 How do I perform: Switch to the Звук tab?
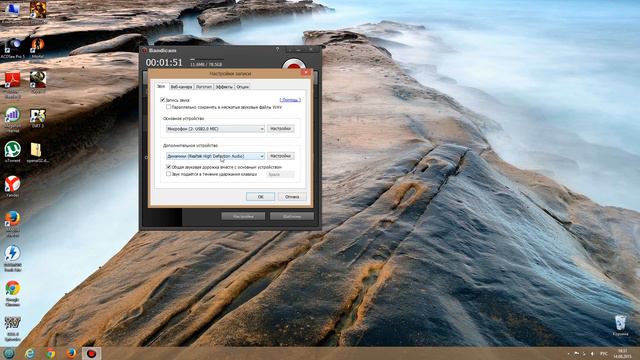coord(161,87)
